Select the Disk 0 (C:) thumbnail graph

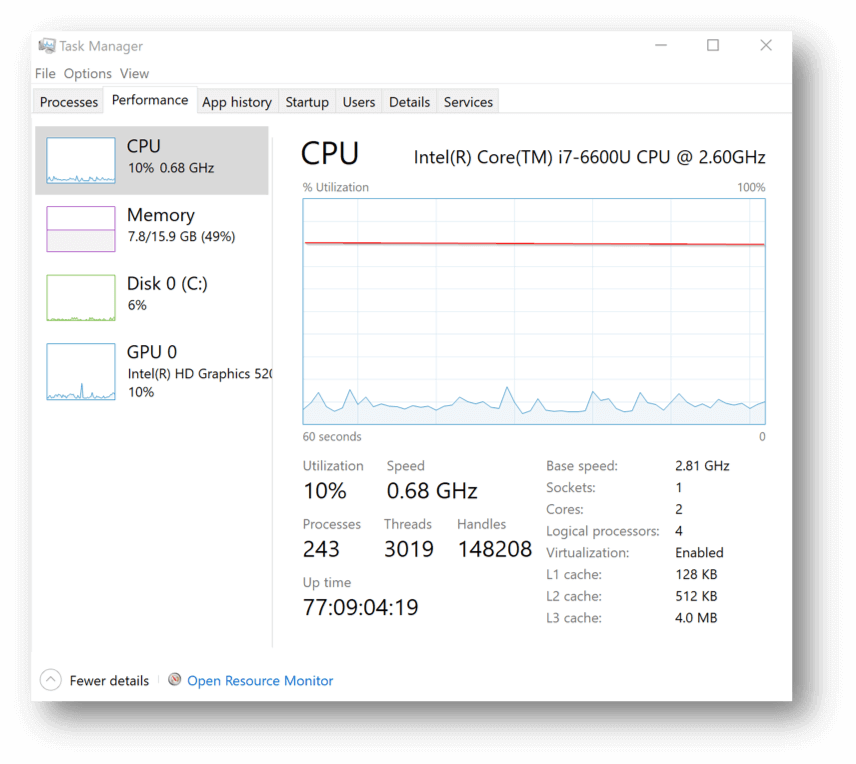click(x=81, y=298)
